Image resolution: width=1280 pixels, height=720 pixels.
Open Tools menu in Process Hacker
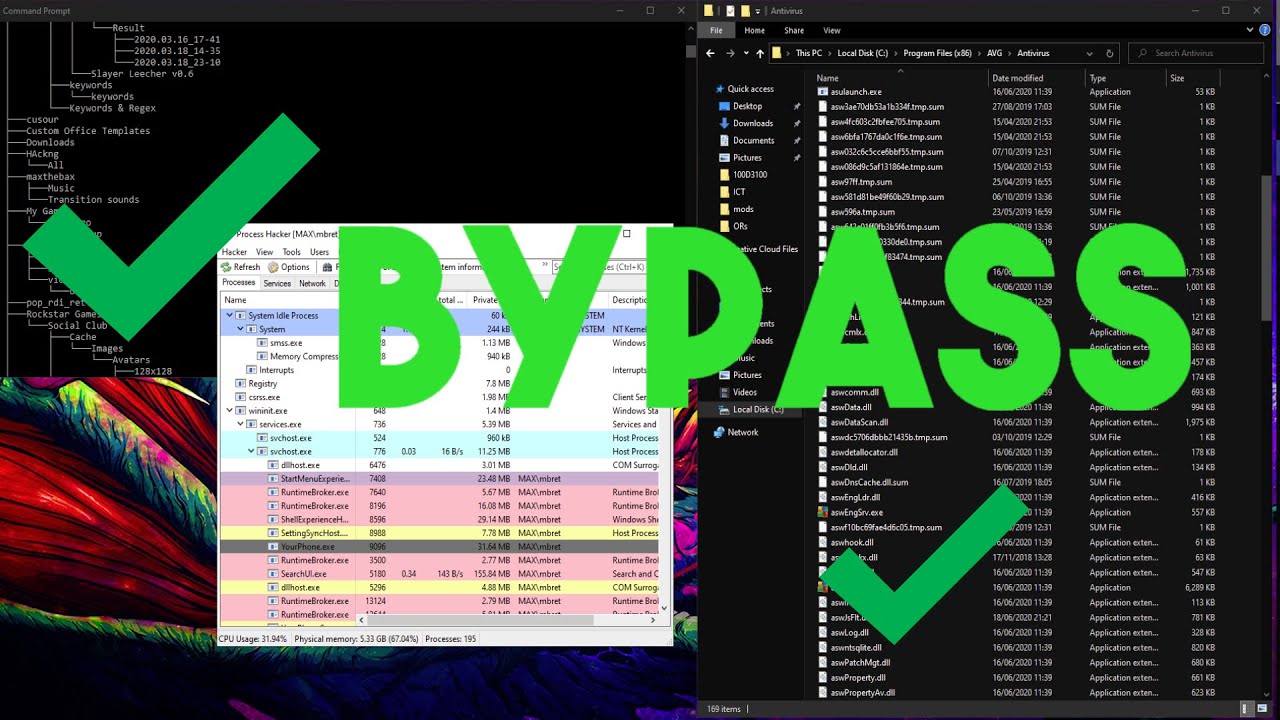291,252
